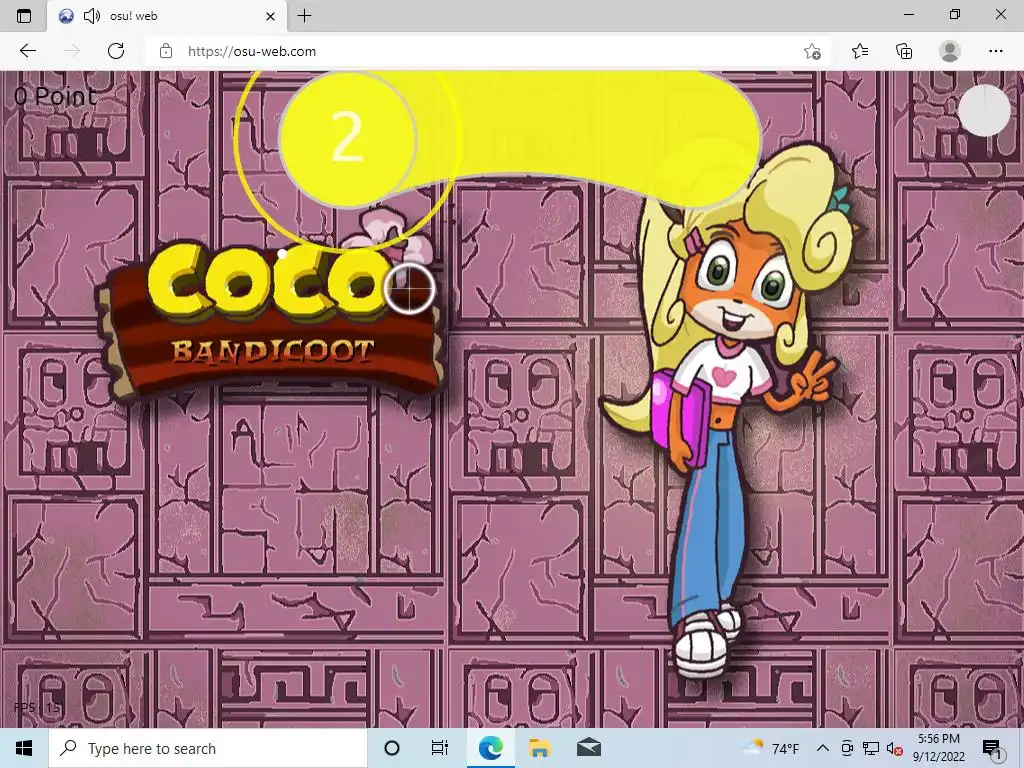1024x768 pixels.
Task: Open the clock showing 5:56 PM
Action: (x=938, y=748)
